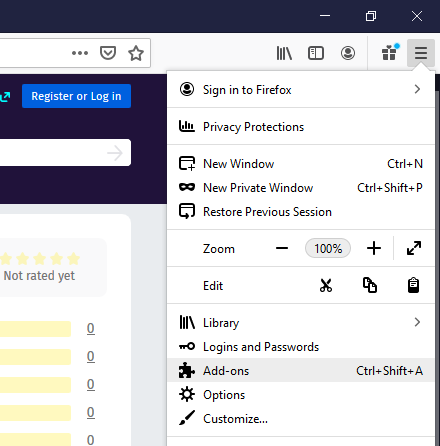The width and height of the screenshot is (440, 446).
Task: Click the private window mask icon
Action: [187, 187]
